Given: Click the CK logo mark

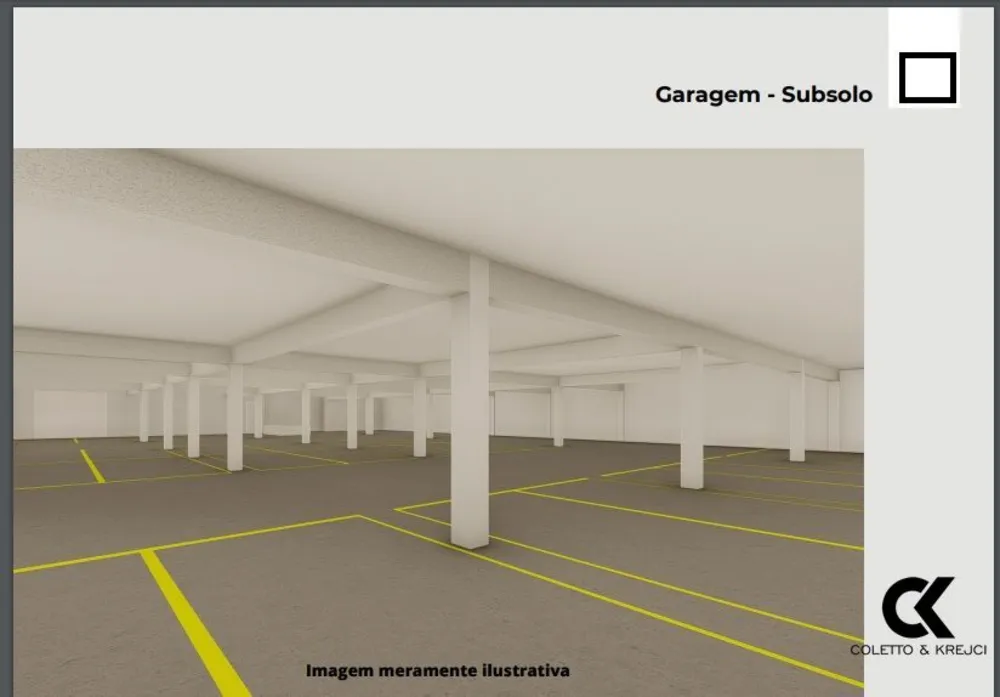Looking at the screenshot, I should coord(918,607).
